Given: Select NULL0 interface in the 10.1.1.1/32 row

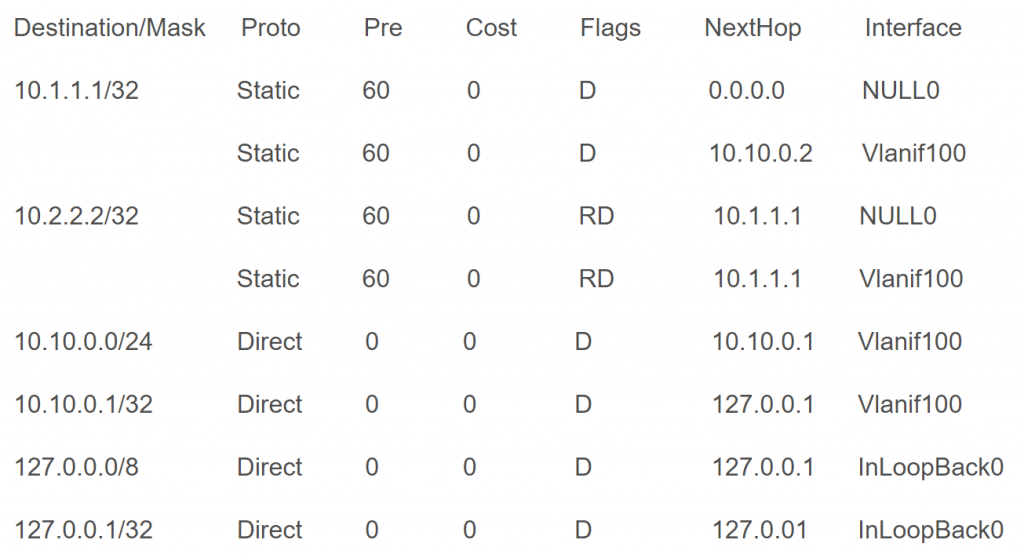Looking at the screenshot, I should pyautogui.click(x=900, y=91).
